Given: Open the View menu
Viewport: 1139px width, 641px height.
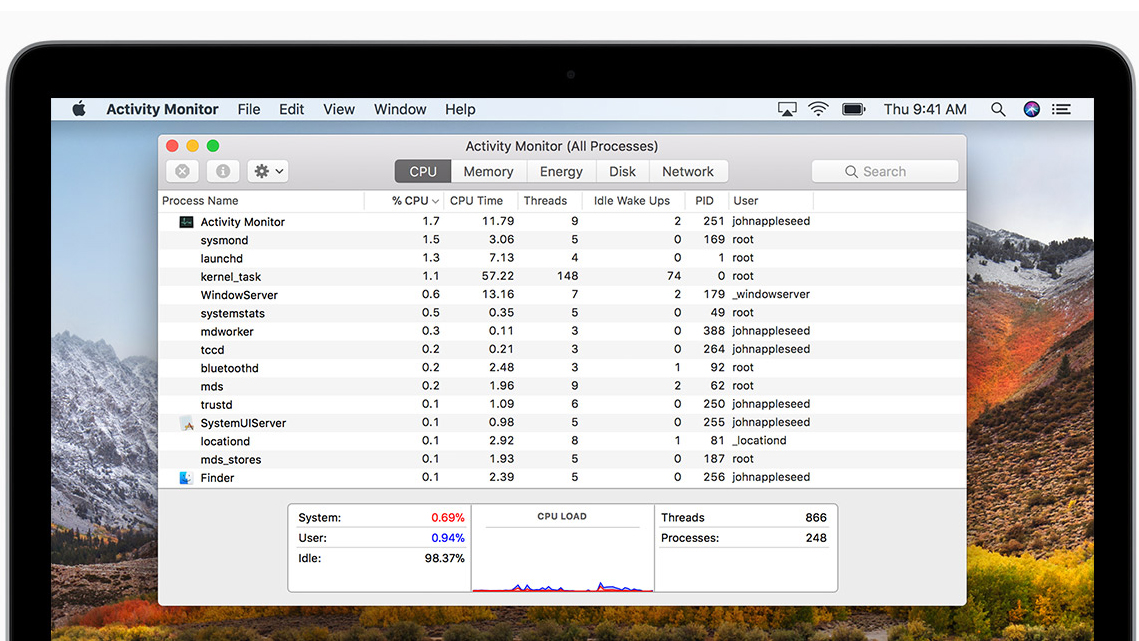Looking at the screenshot, I should (x=339, y=109).
